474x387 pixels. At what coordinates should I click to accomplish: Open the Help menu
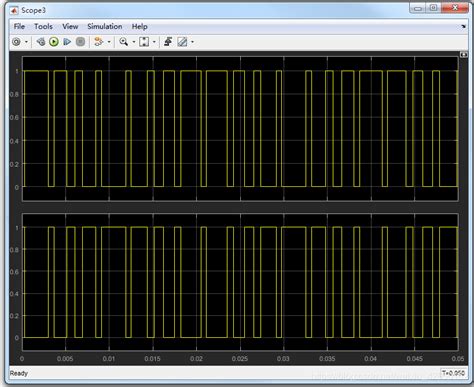(x=139, y=26)
